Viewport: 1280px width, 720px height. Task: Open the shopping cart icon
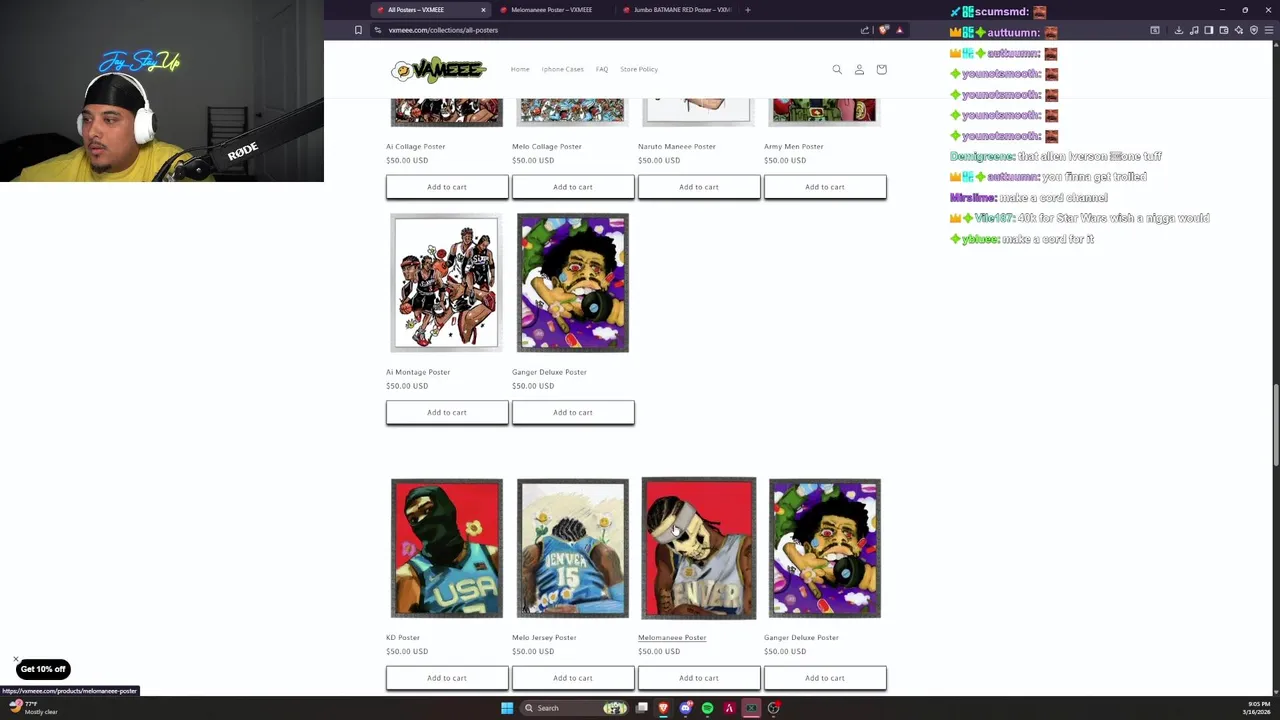pyautogui.click(x=881, y=69)
